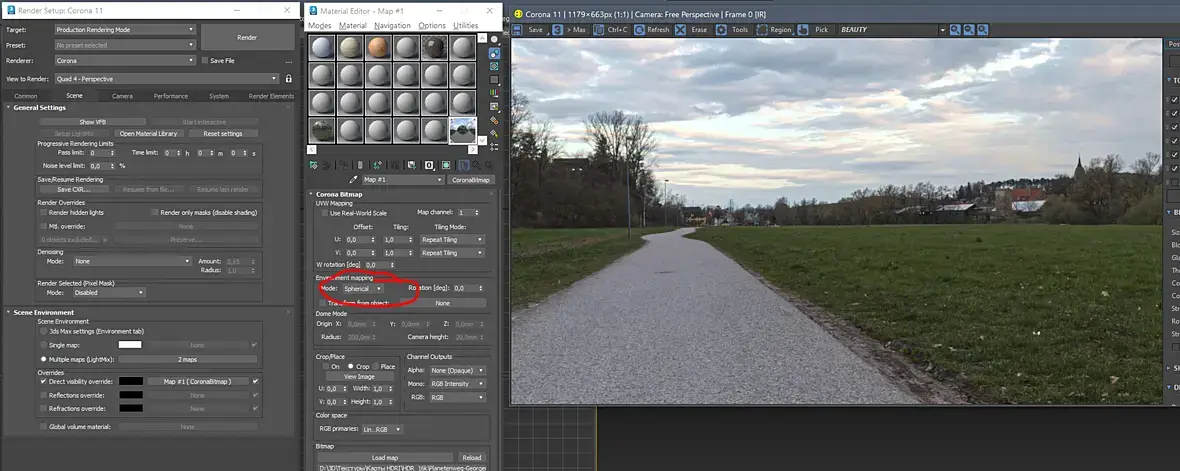The height and width of the screenshot is (471, 1180).
Task: Click Erase in the VFB toolbar
Action: click(692, 29)
